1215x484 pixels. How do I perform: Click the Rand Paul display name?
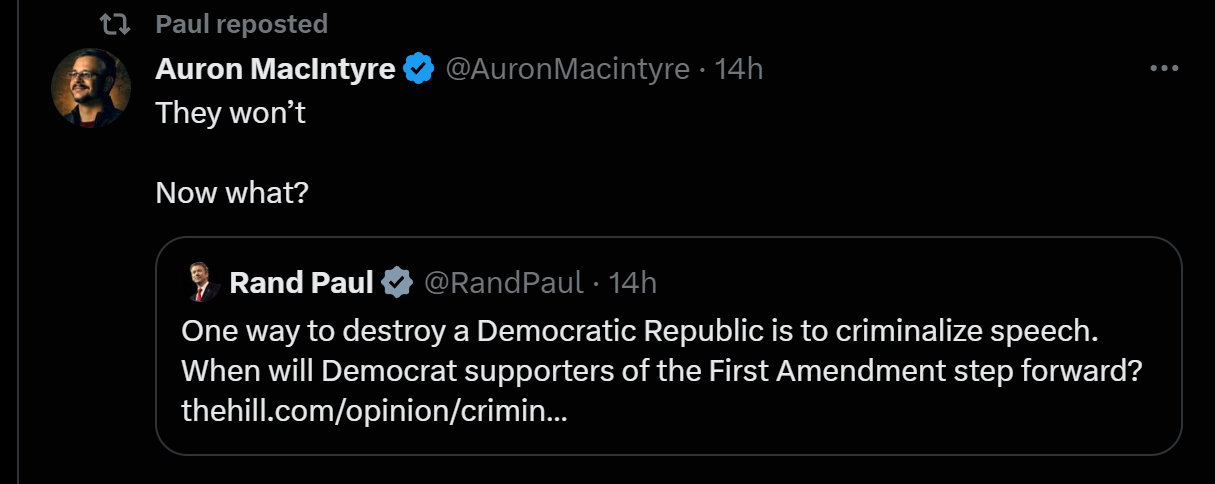pos(301,283)
